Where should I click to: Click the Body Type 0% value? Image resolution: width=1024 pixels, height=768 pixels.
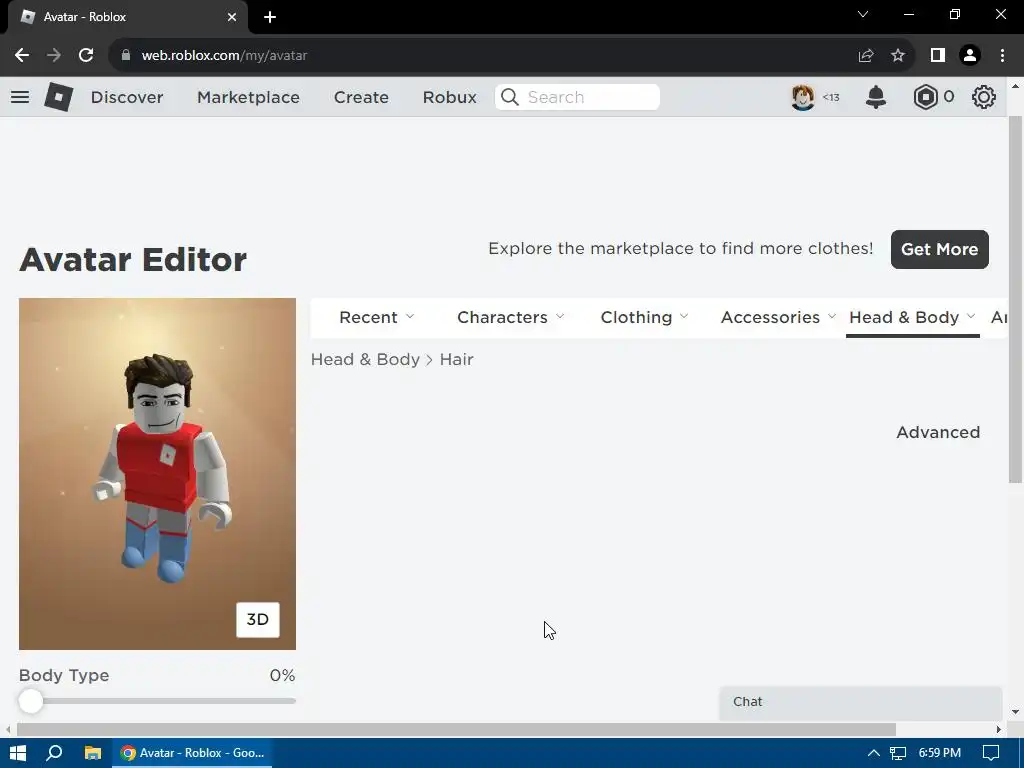282,675
